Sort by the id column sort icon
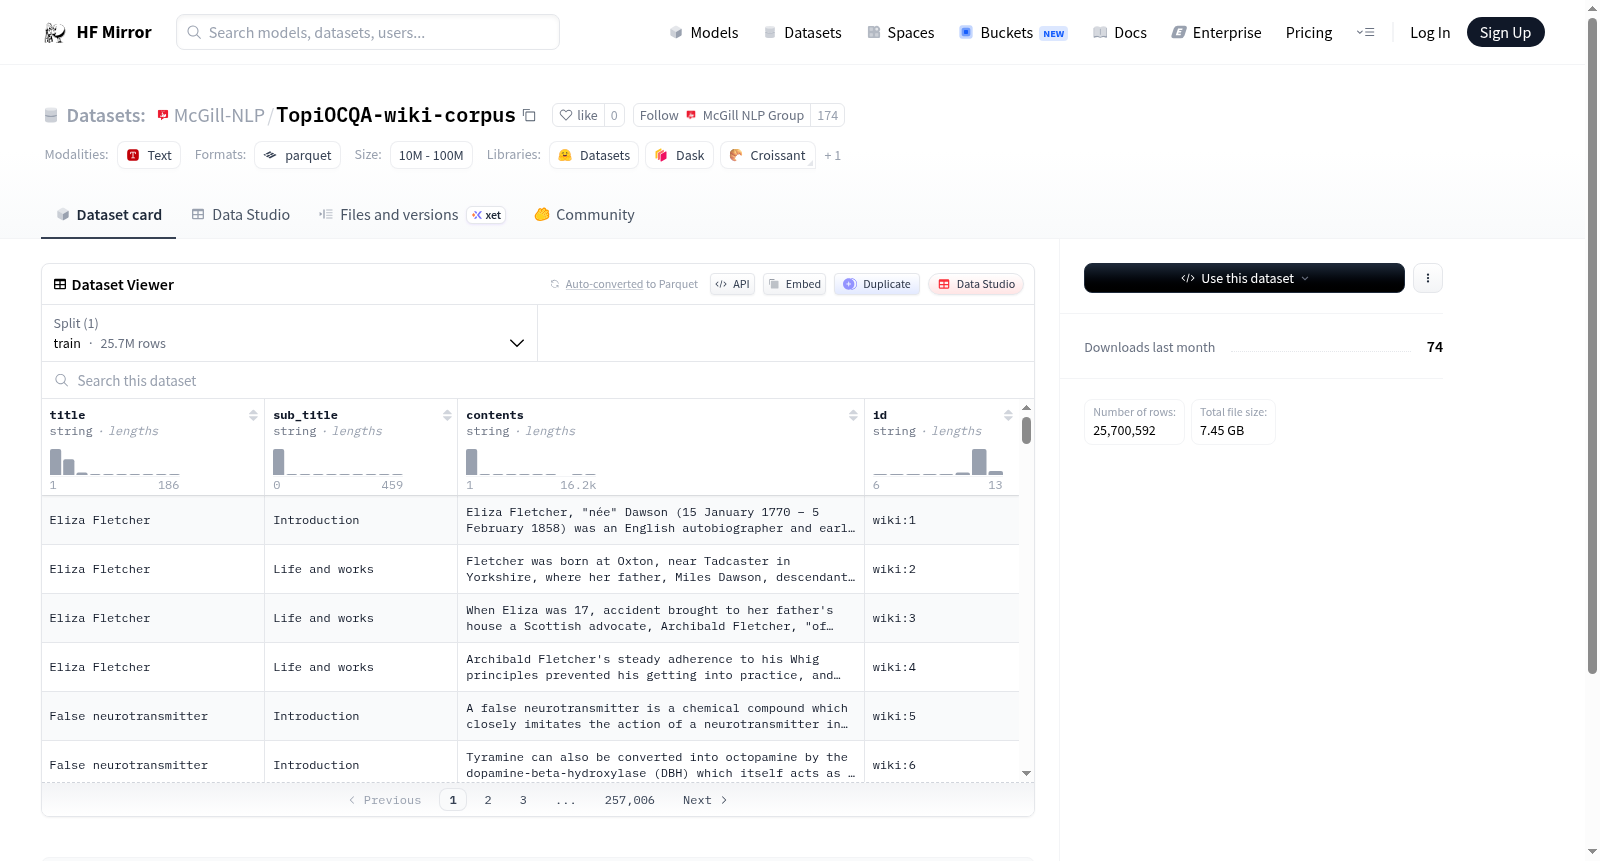This screenshot has width=1600, height=861. point(1008,415)
